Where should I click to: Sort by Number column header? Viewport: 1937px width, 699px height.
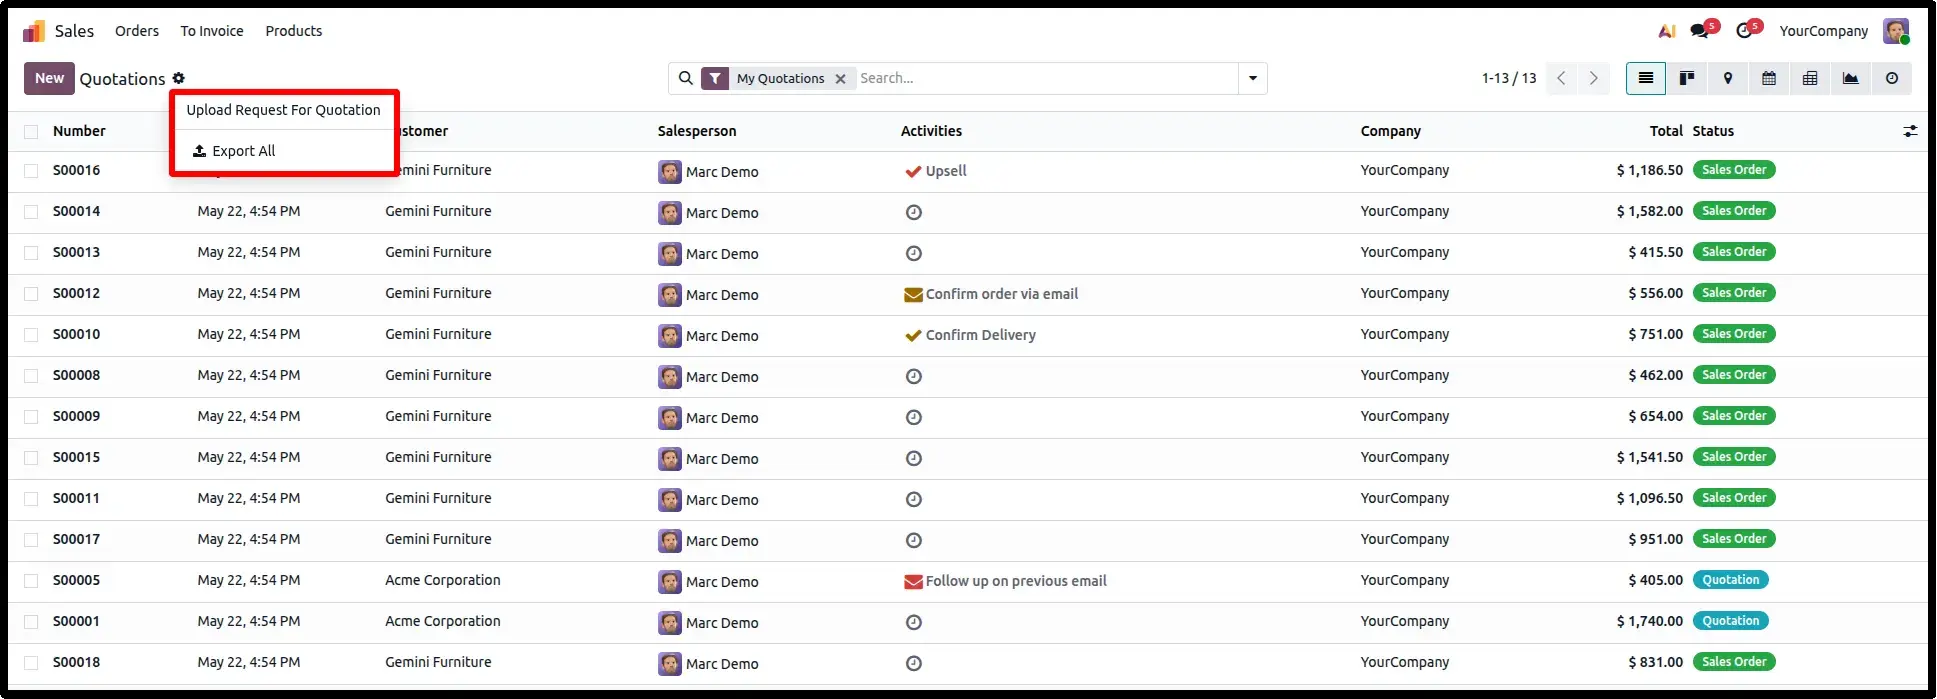tap(79, 131)
